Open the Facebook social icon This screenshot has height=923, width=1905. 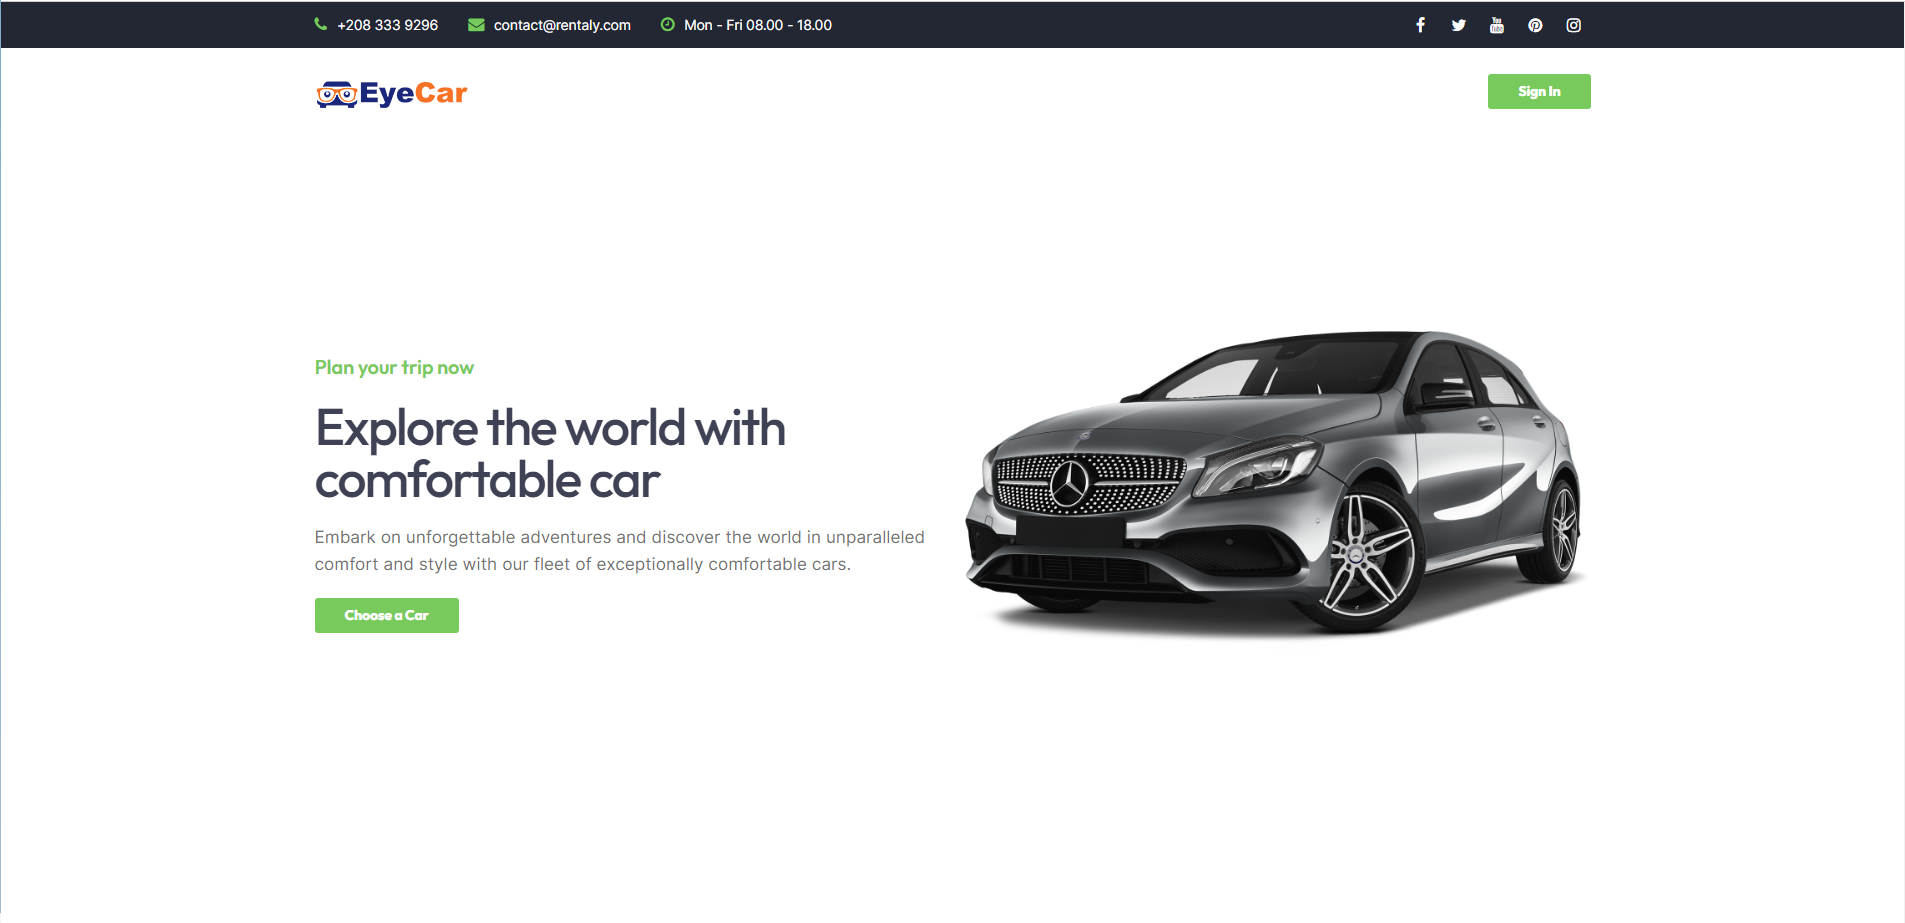point(1420,25)
